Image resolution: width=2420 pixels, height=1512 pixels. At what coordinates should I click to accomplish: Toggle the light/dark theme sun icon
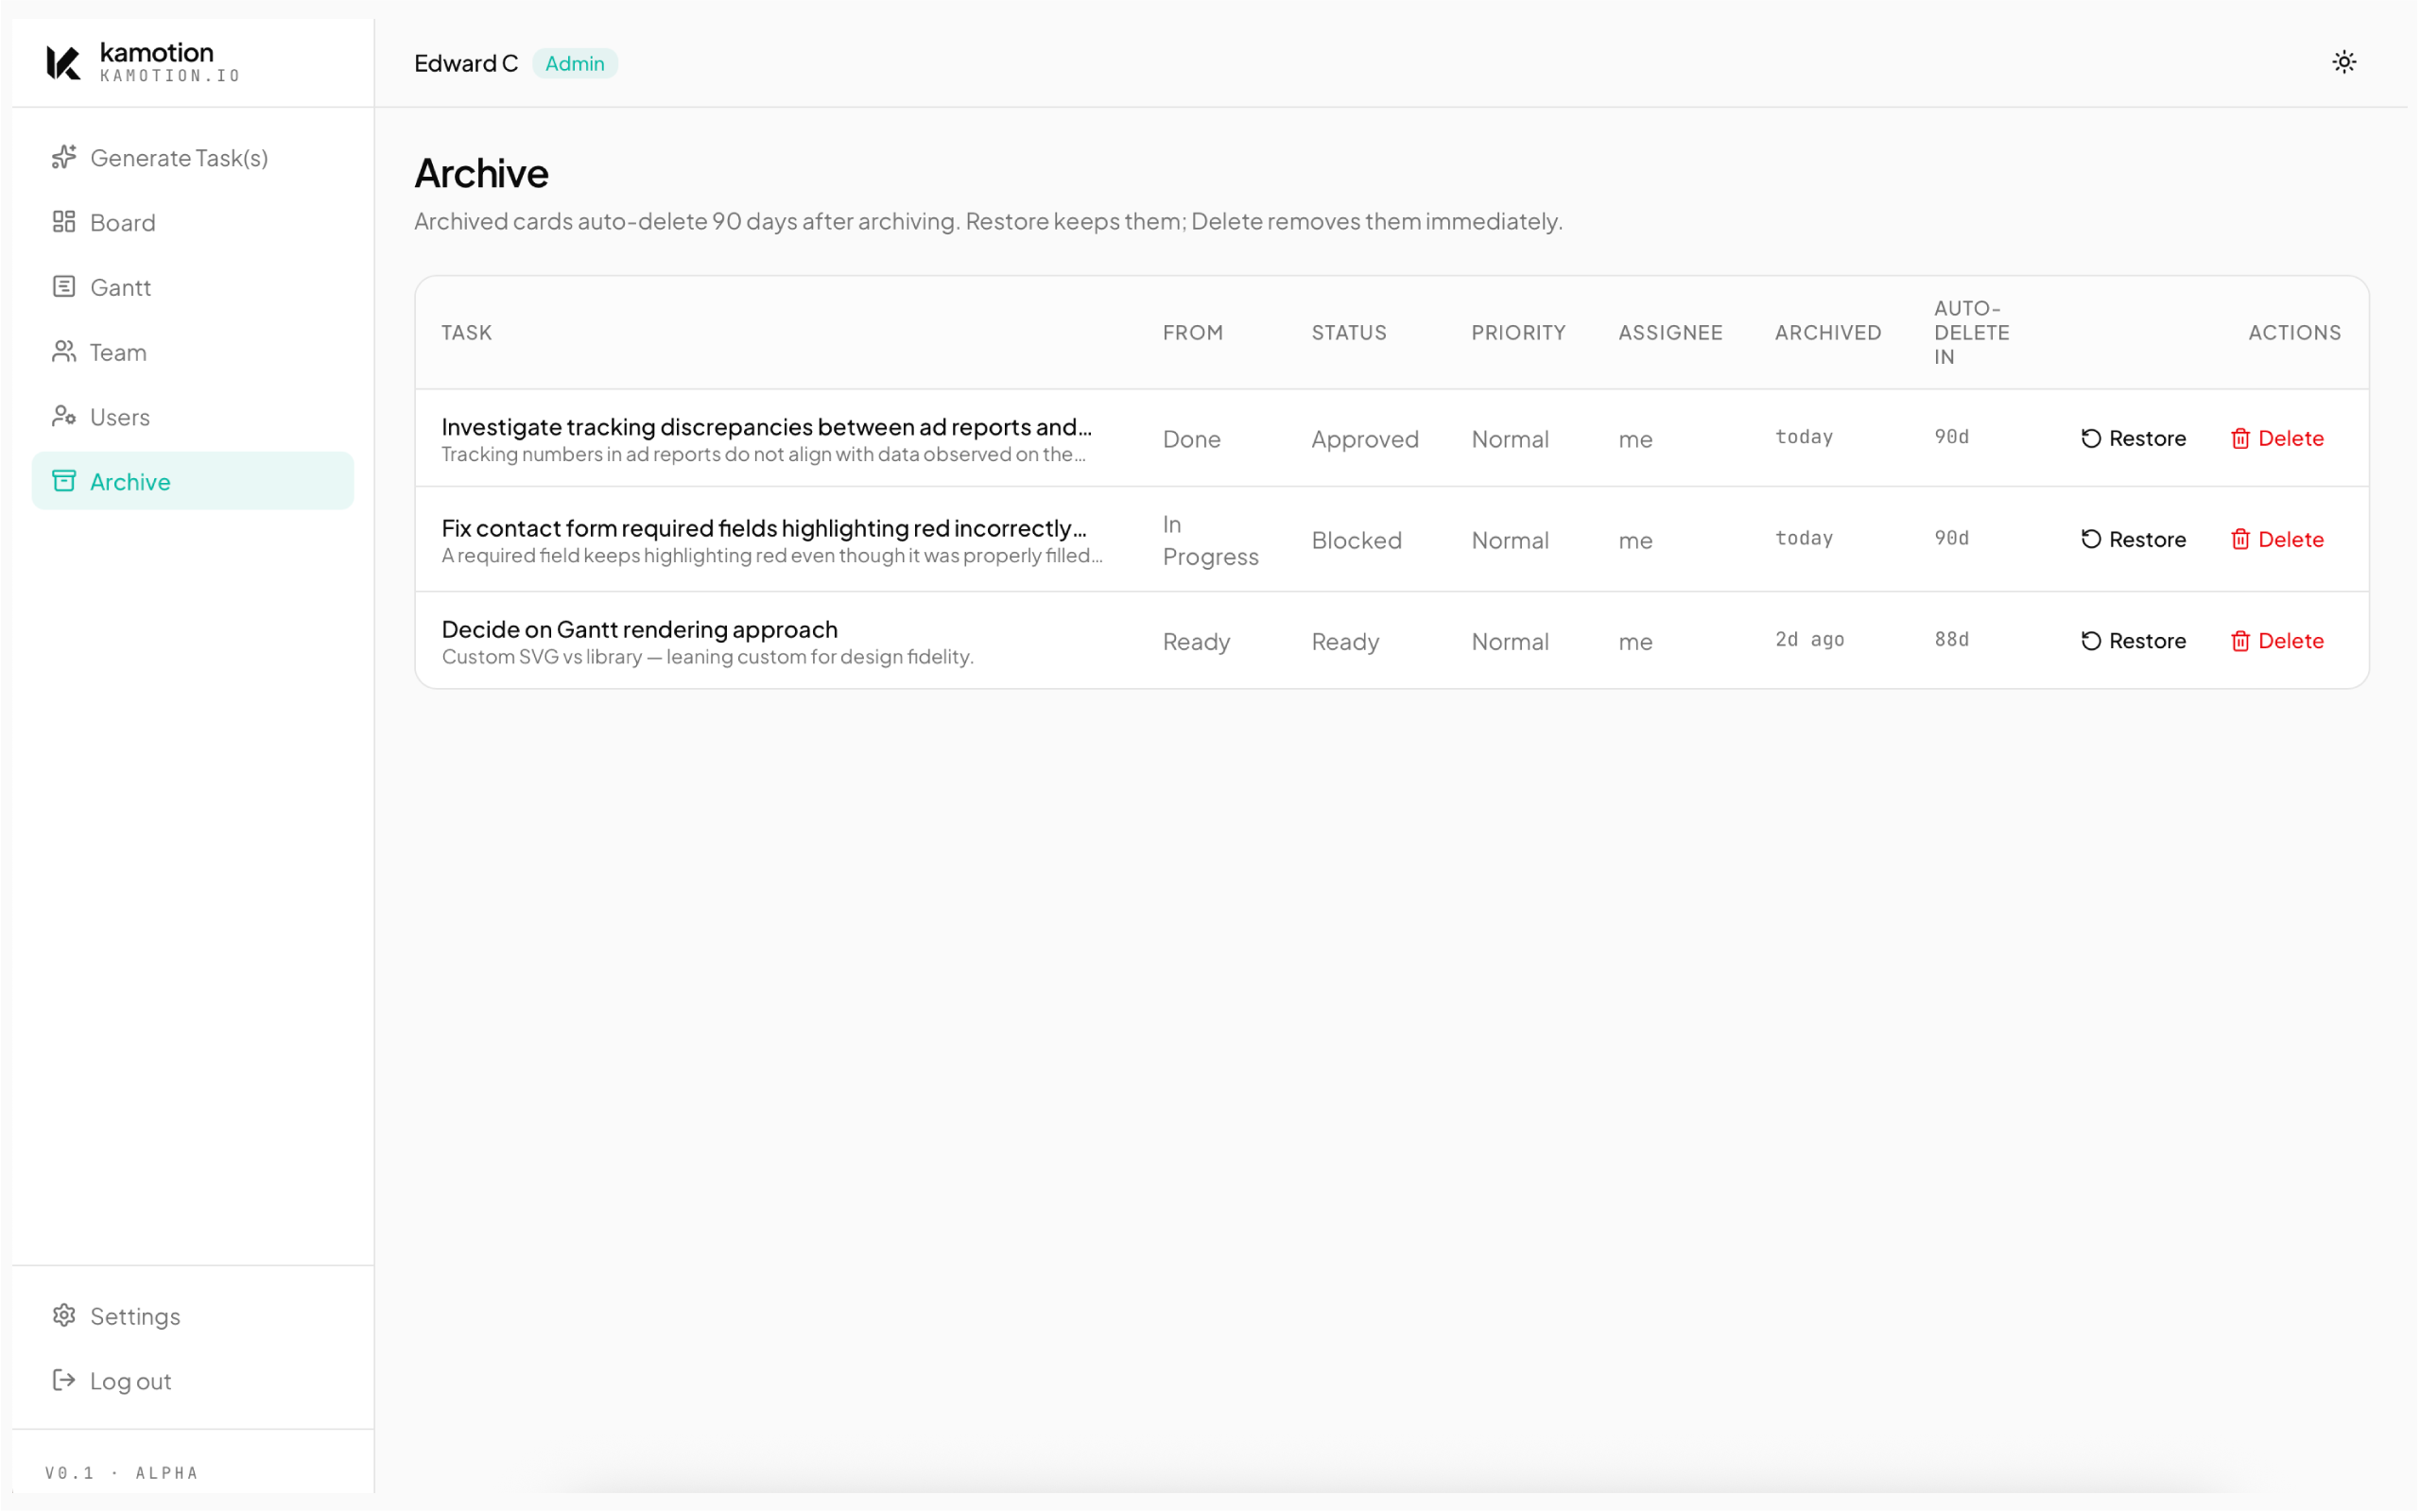pos(2343,62)
